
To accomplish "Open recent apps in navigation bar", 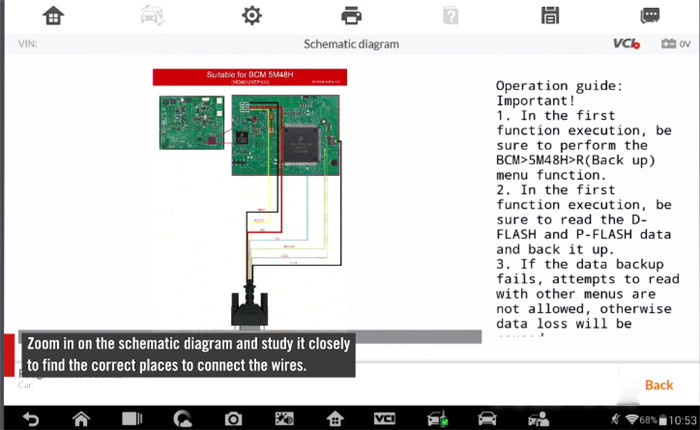I will (x=132, y=419).
